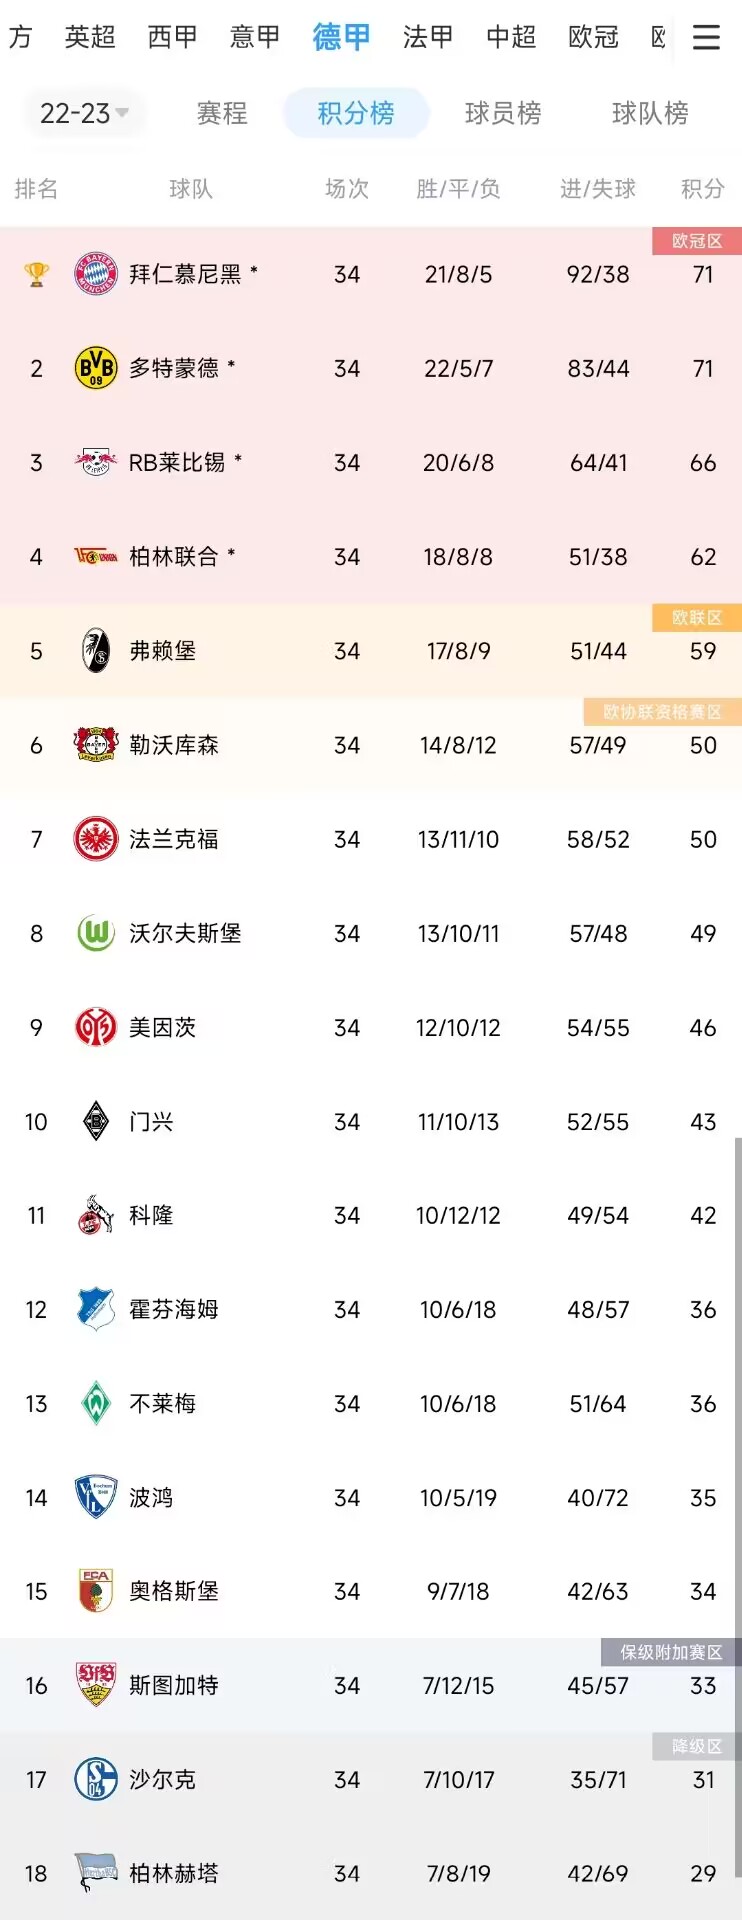Expand the 22-23 season dropdown

tap(84, 113)
